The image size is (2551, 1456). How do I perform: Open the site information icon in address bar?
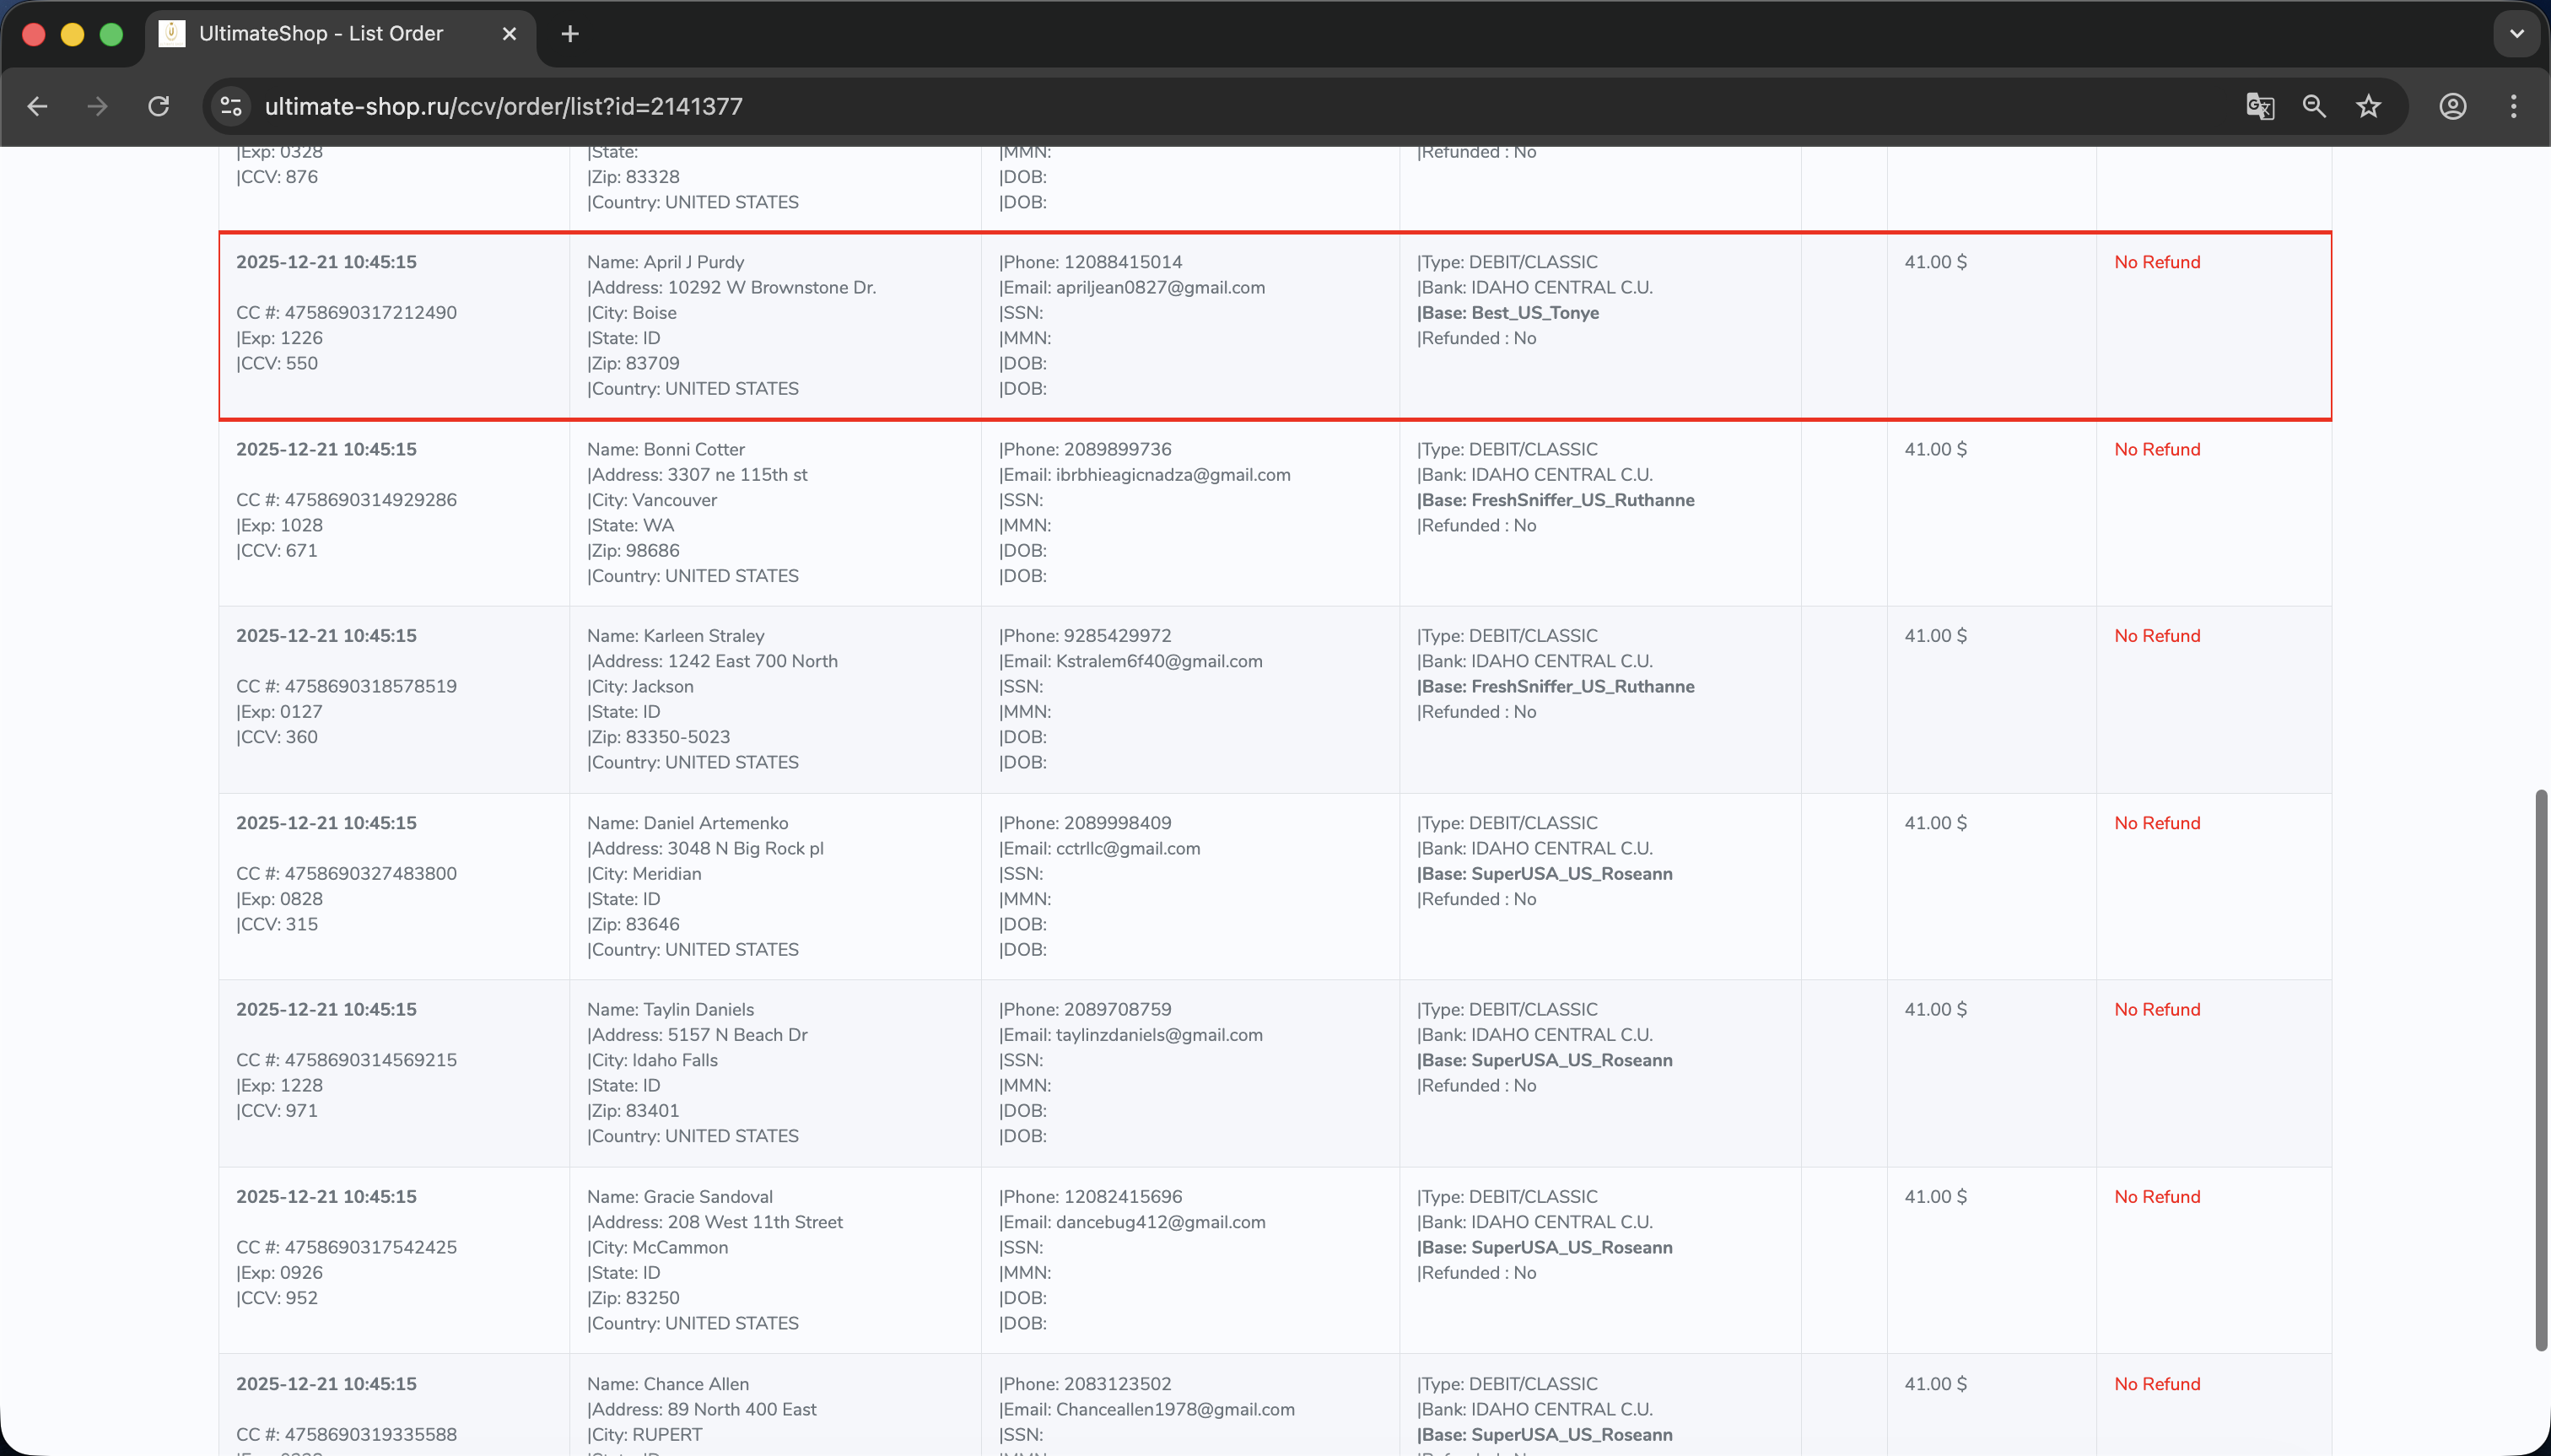coord(231,106)
